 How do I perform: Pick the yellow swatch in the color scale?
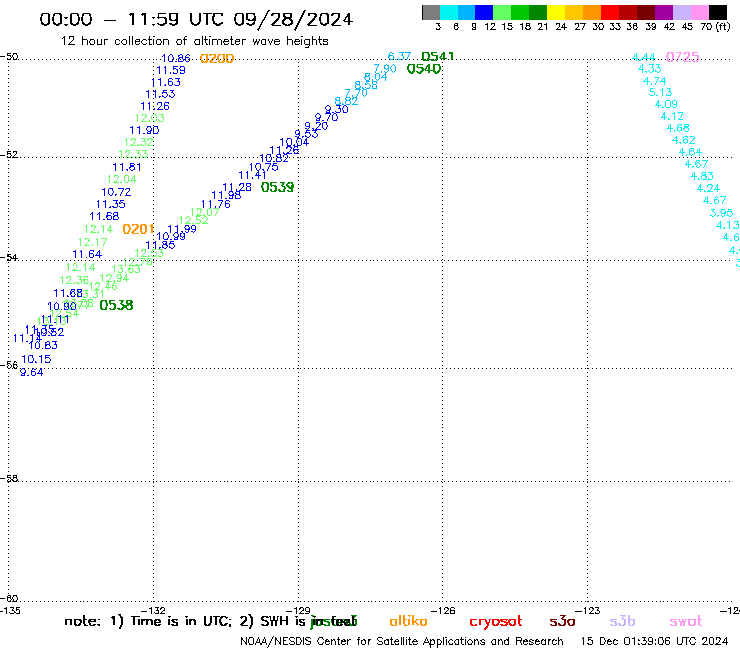tap(556, 12)
